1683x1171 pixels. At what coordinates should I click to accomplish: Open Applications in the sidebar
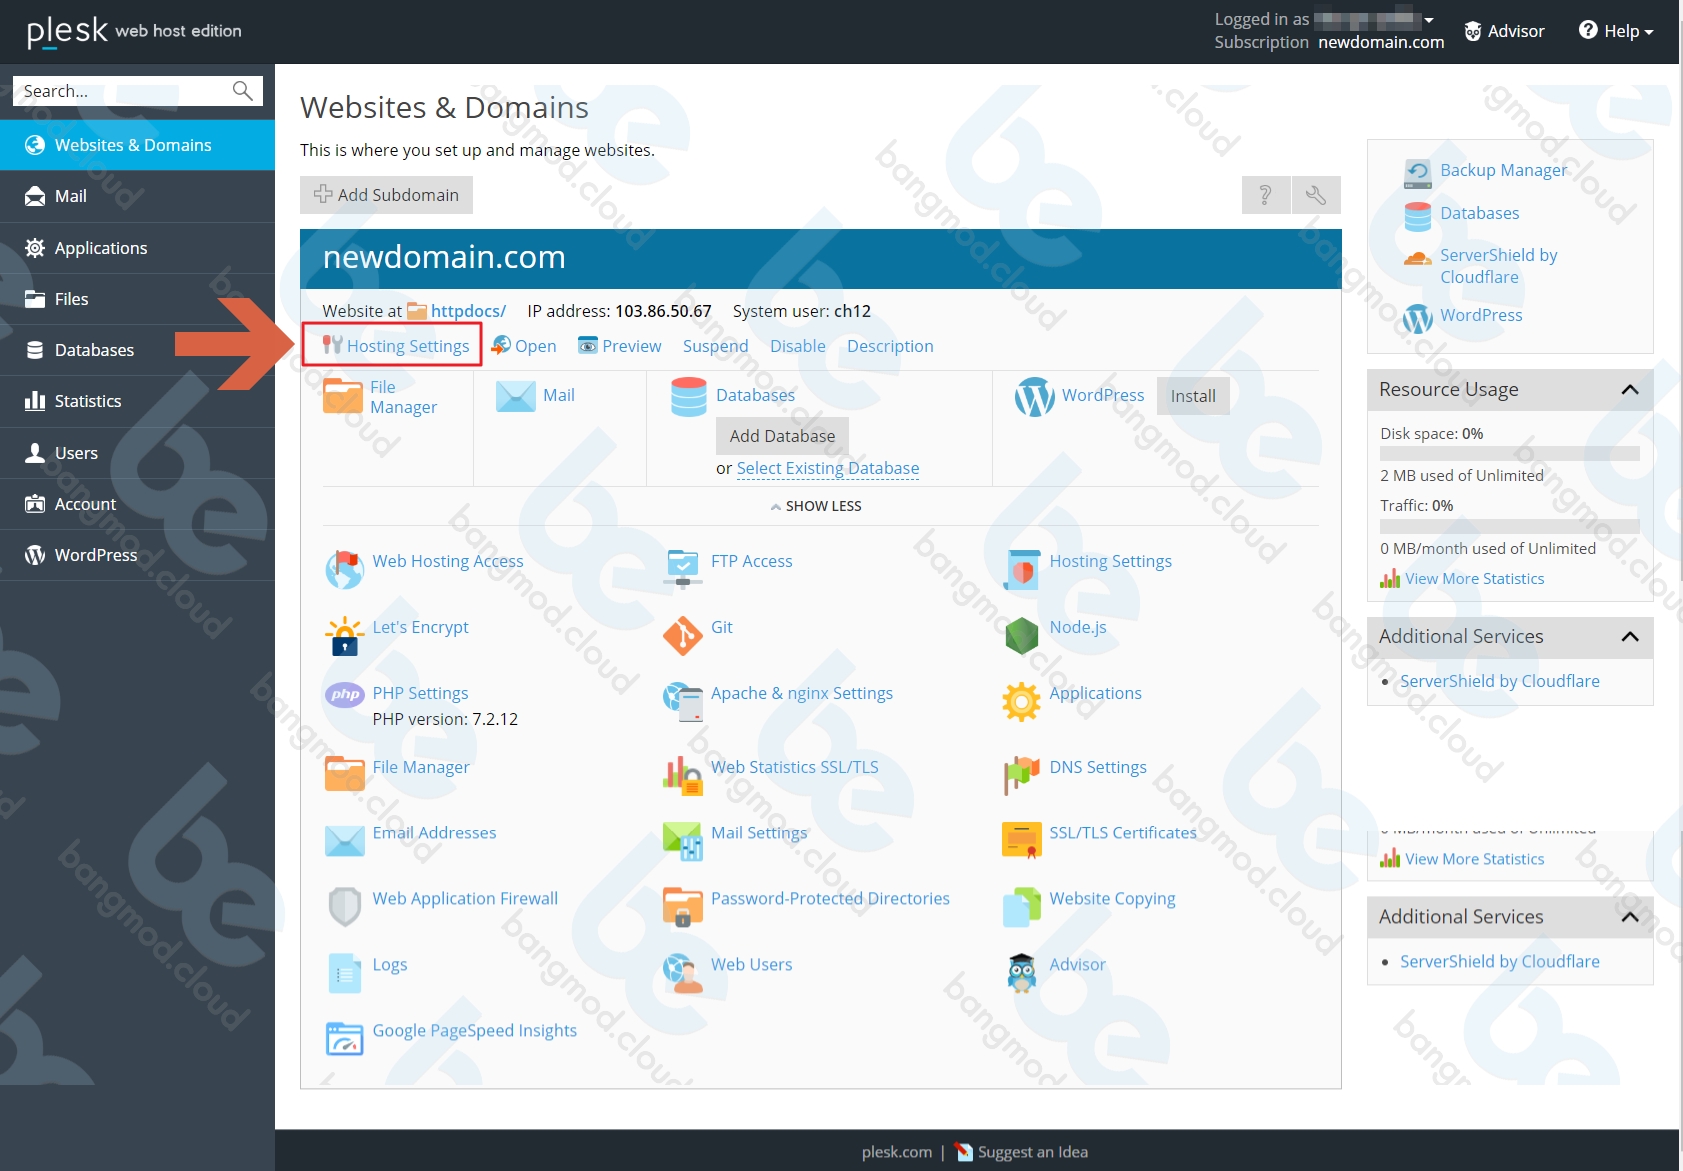click(x=138, y=248)
